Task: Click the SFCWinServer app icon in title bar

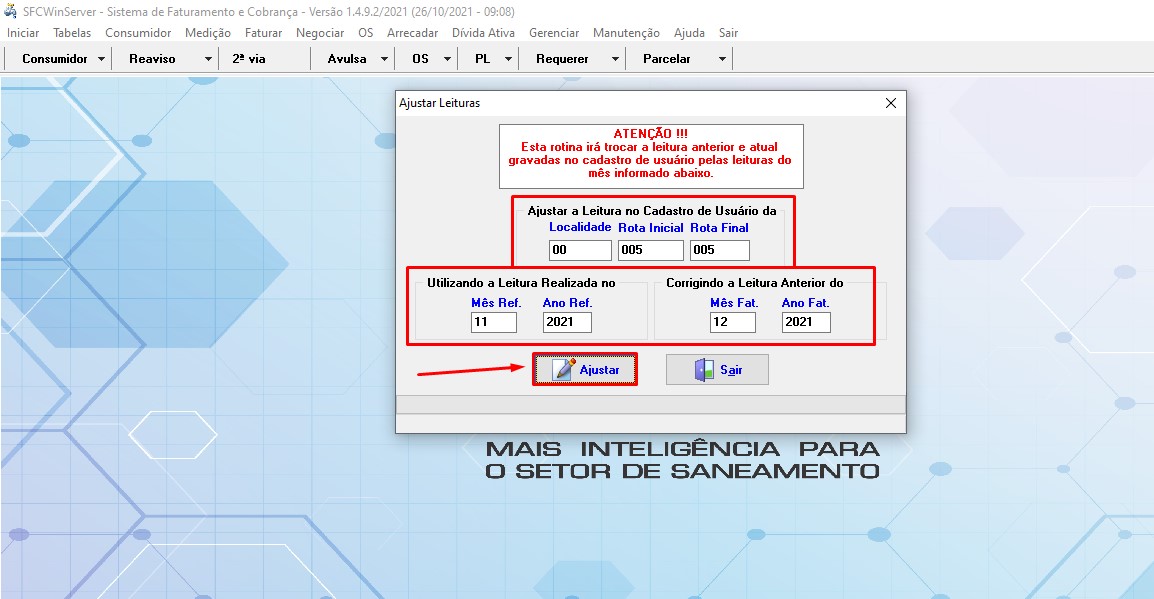Action: [12, 11]
